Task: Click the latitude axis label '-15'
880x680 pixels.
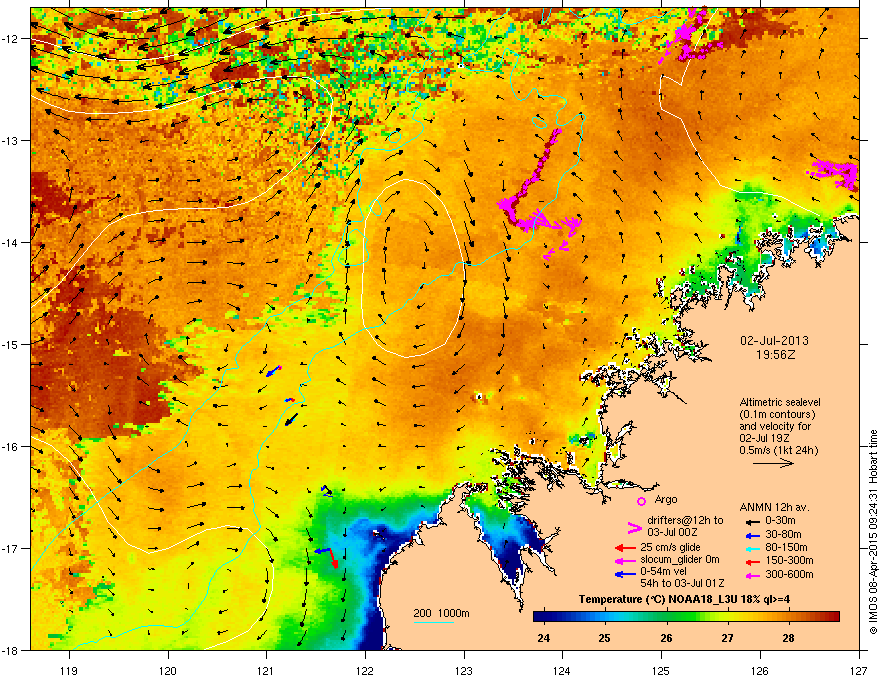Action: 11,344
